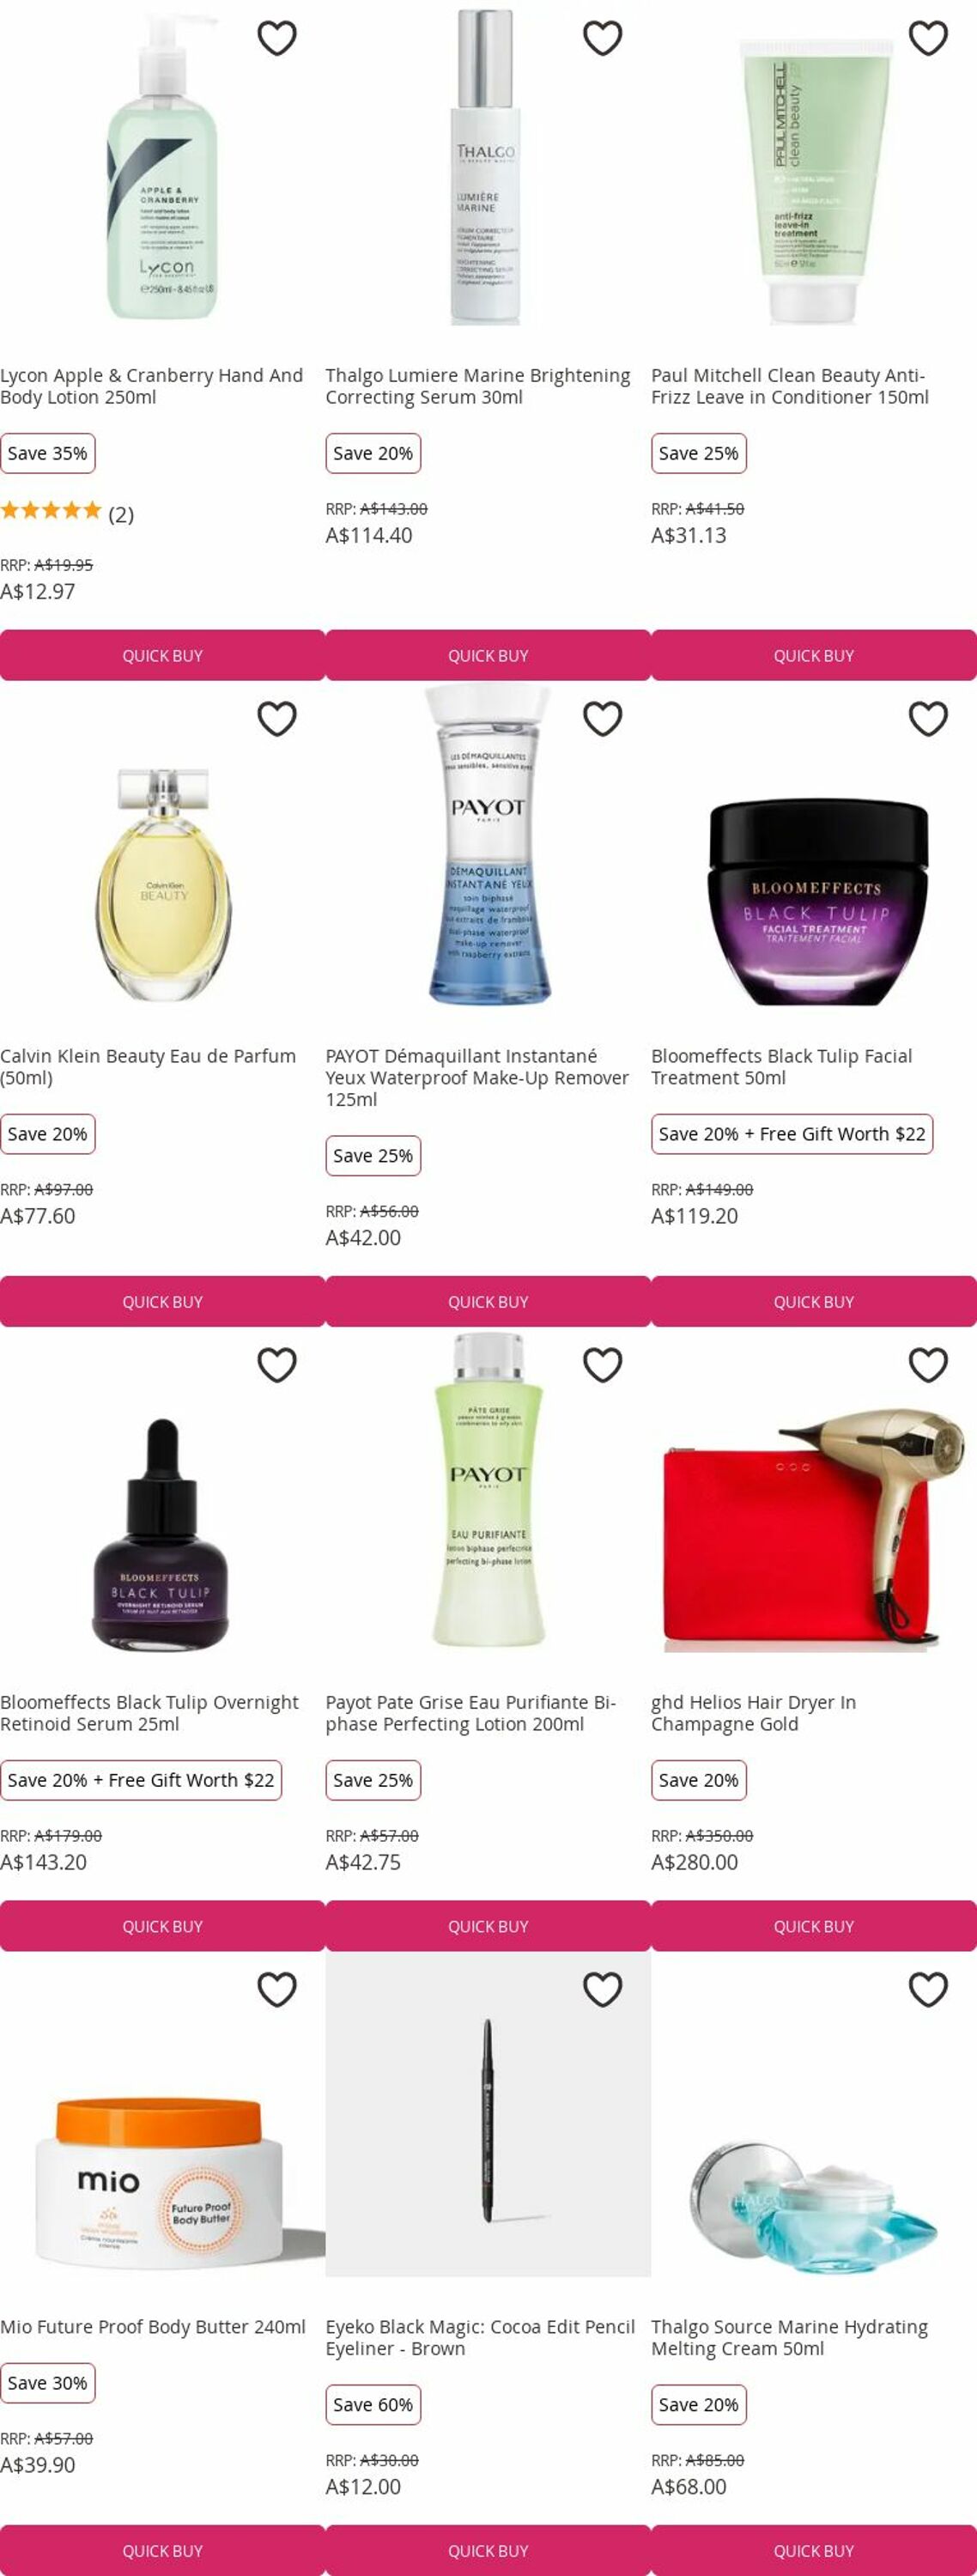
Task: Quick buy the Lycon Hand And Body Lotion
Action: (x=162, y=656)
